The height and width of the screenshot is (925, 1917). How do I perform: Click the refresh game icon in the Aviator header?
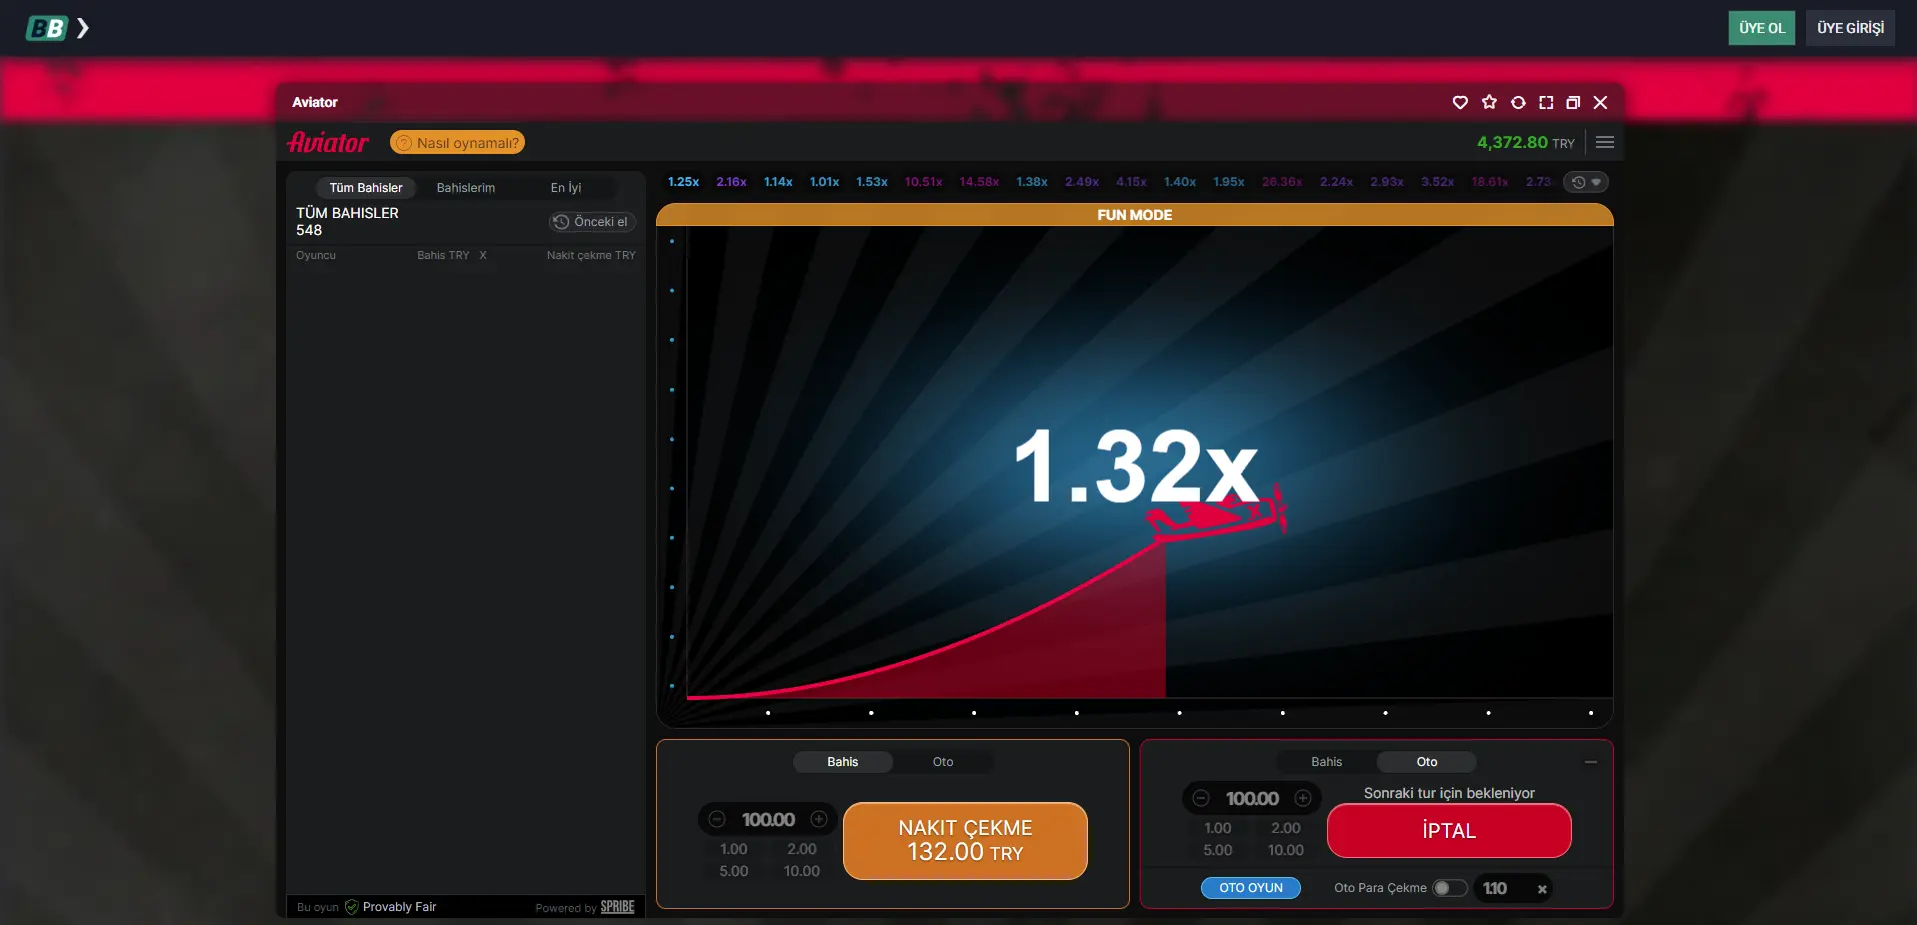1518,102
